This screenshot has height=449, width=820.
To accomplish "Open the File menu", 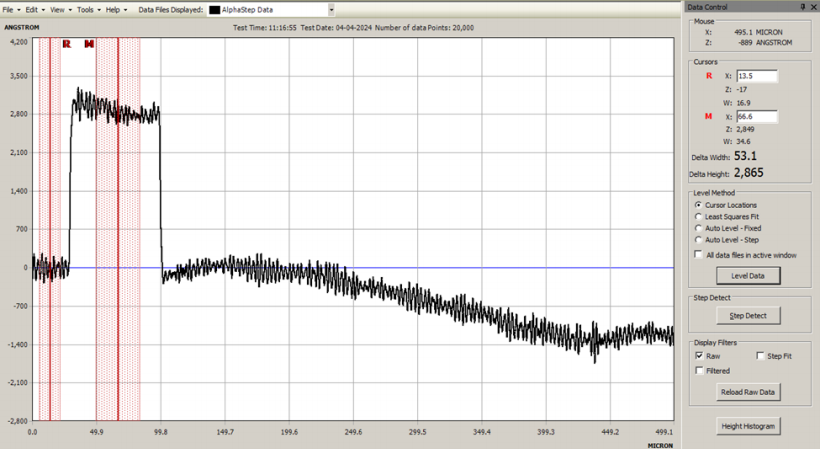I will (x=8, y=10).
